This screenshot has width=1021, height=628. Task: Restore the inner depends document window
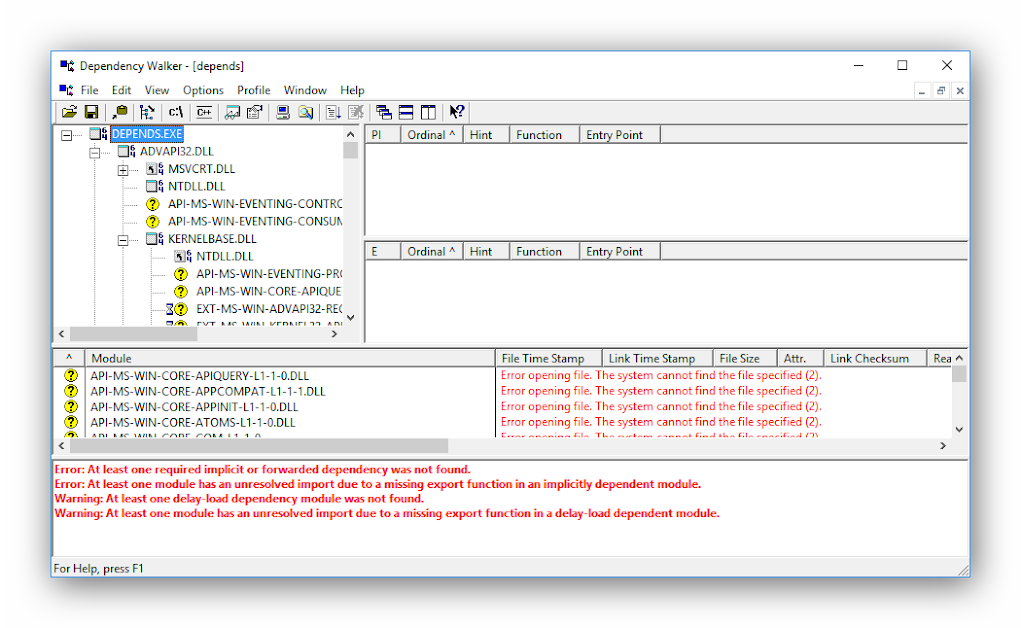tap(940, 91)
